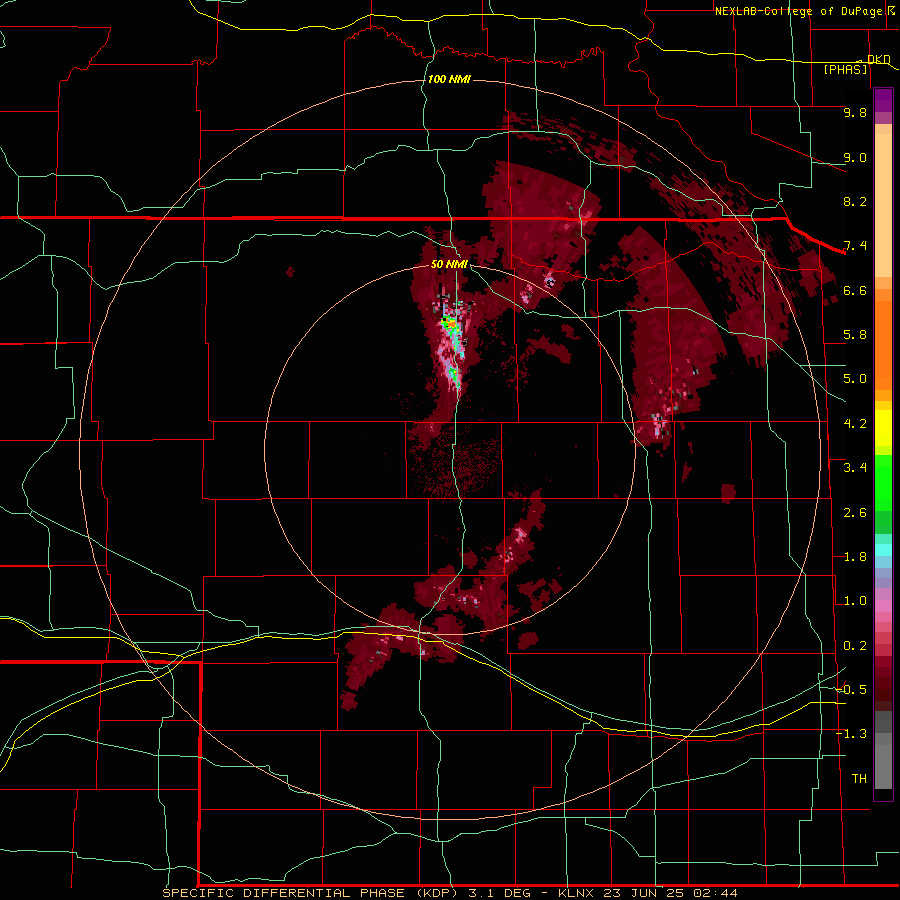Click the 0.2 value on the color scale
Screen dimensions: 900x900
[x=855, y=646]
